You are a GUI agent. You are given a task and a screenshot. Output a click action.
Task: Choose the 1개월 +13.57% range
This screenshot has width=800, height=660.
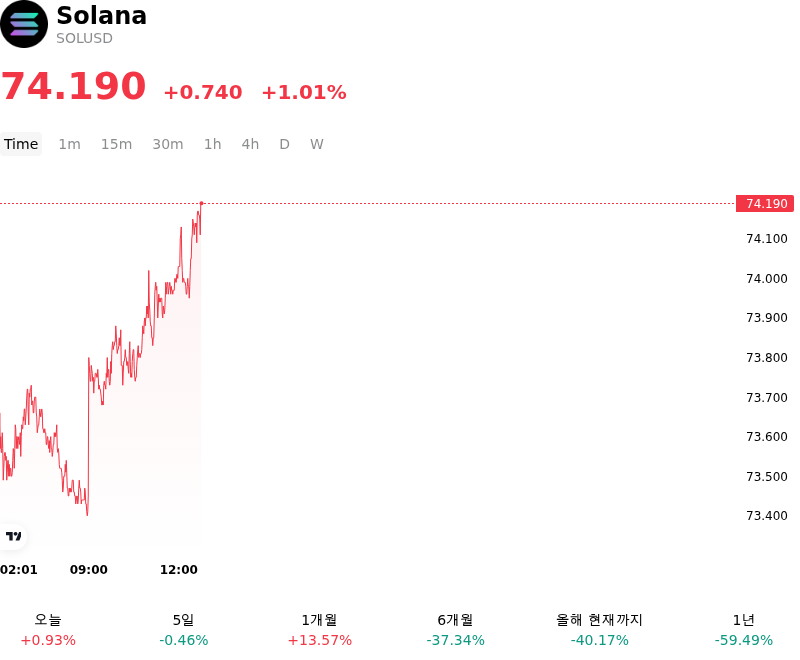[x=319, y=630]
